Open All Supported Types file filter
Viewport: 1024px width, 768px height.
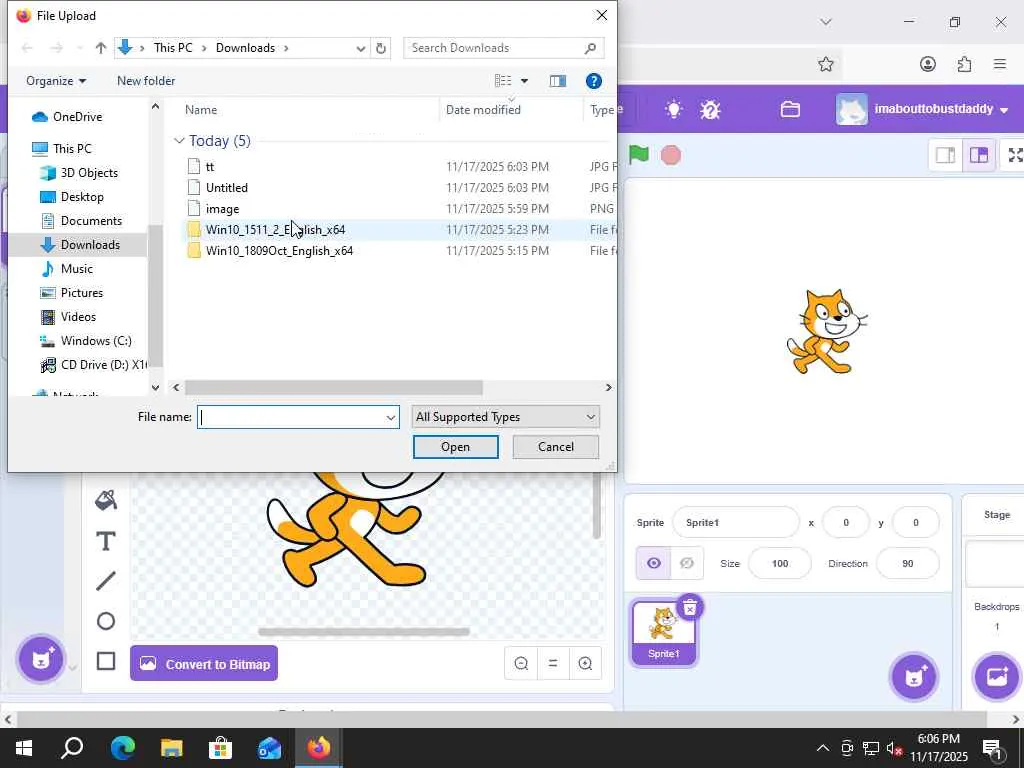505,417
